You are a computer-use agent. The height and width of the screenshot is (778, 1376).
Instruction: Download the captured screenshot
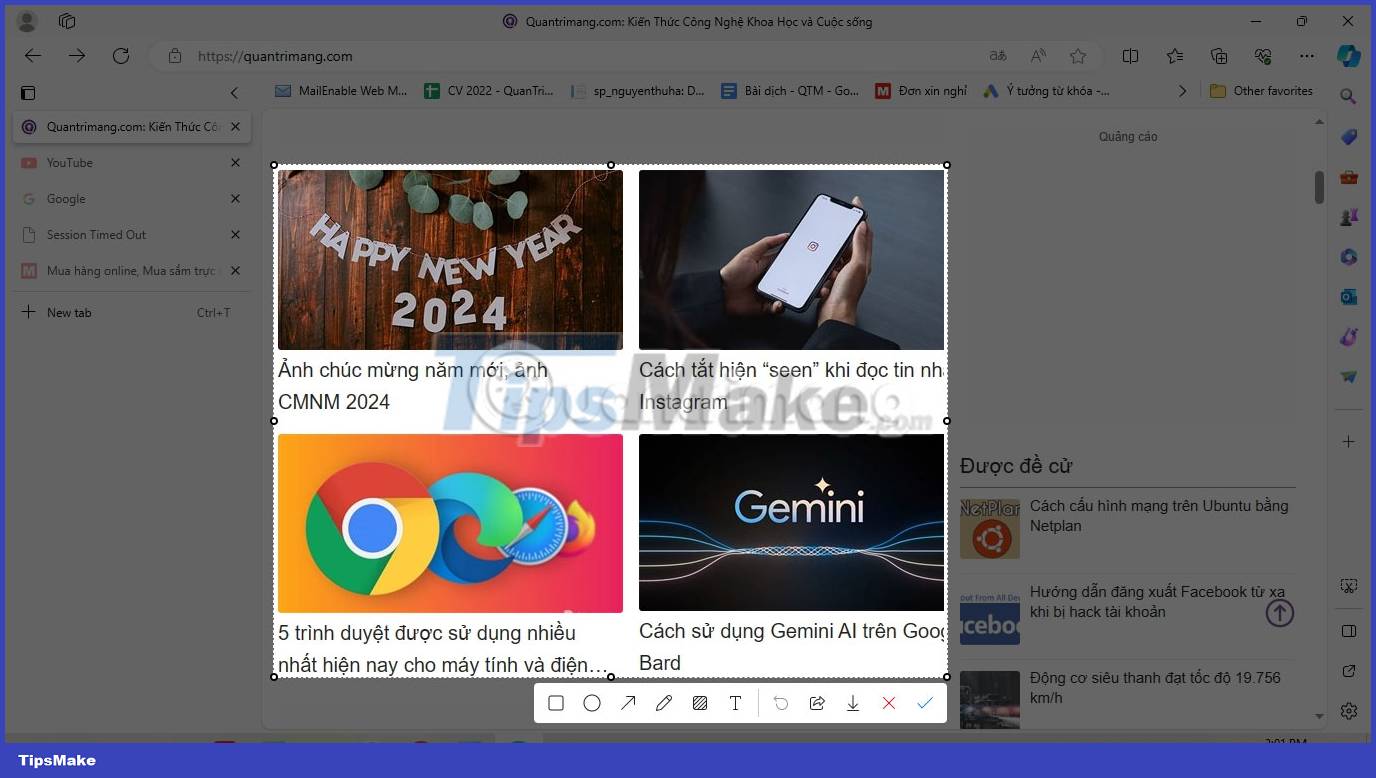853,702
